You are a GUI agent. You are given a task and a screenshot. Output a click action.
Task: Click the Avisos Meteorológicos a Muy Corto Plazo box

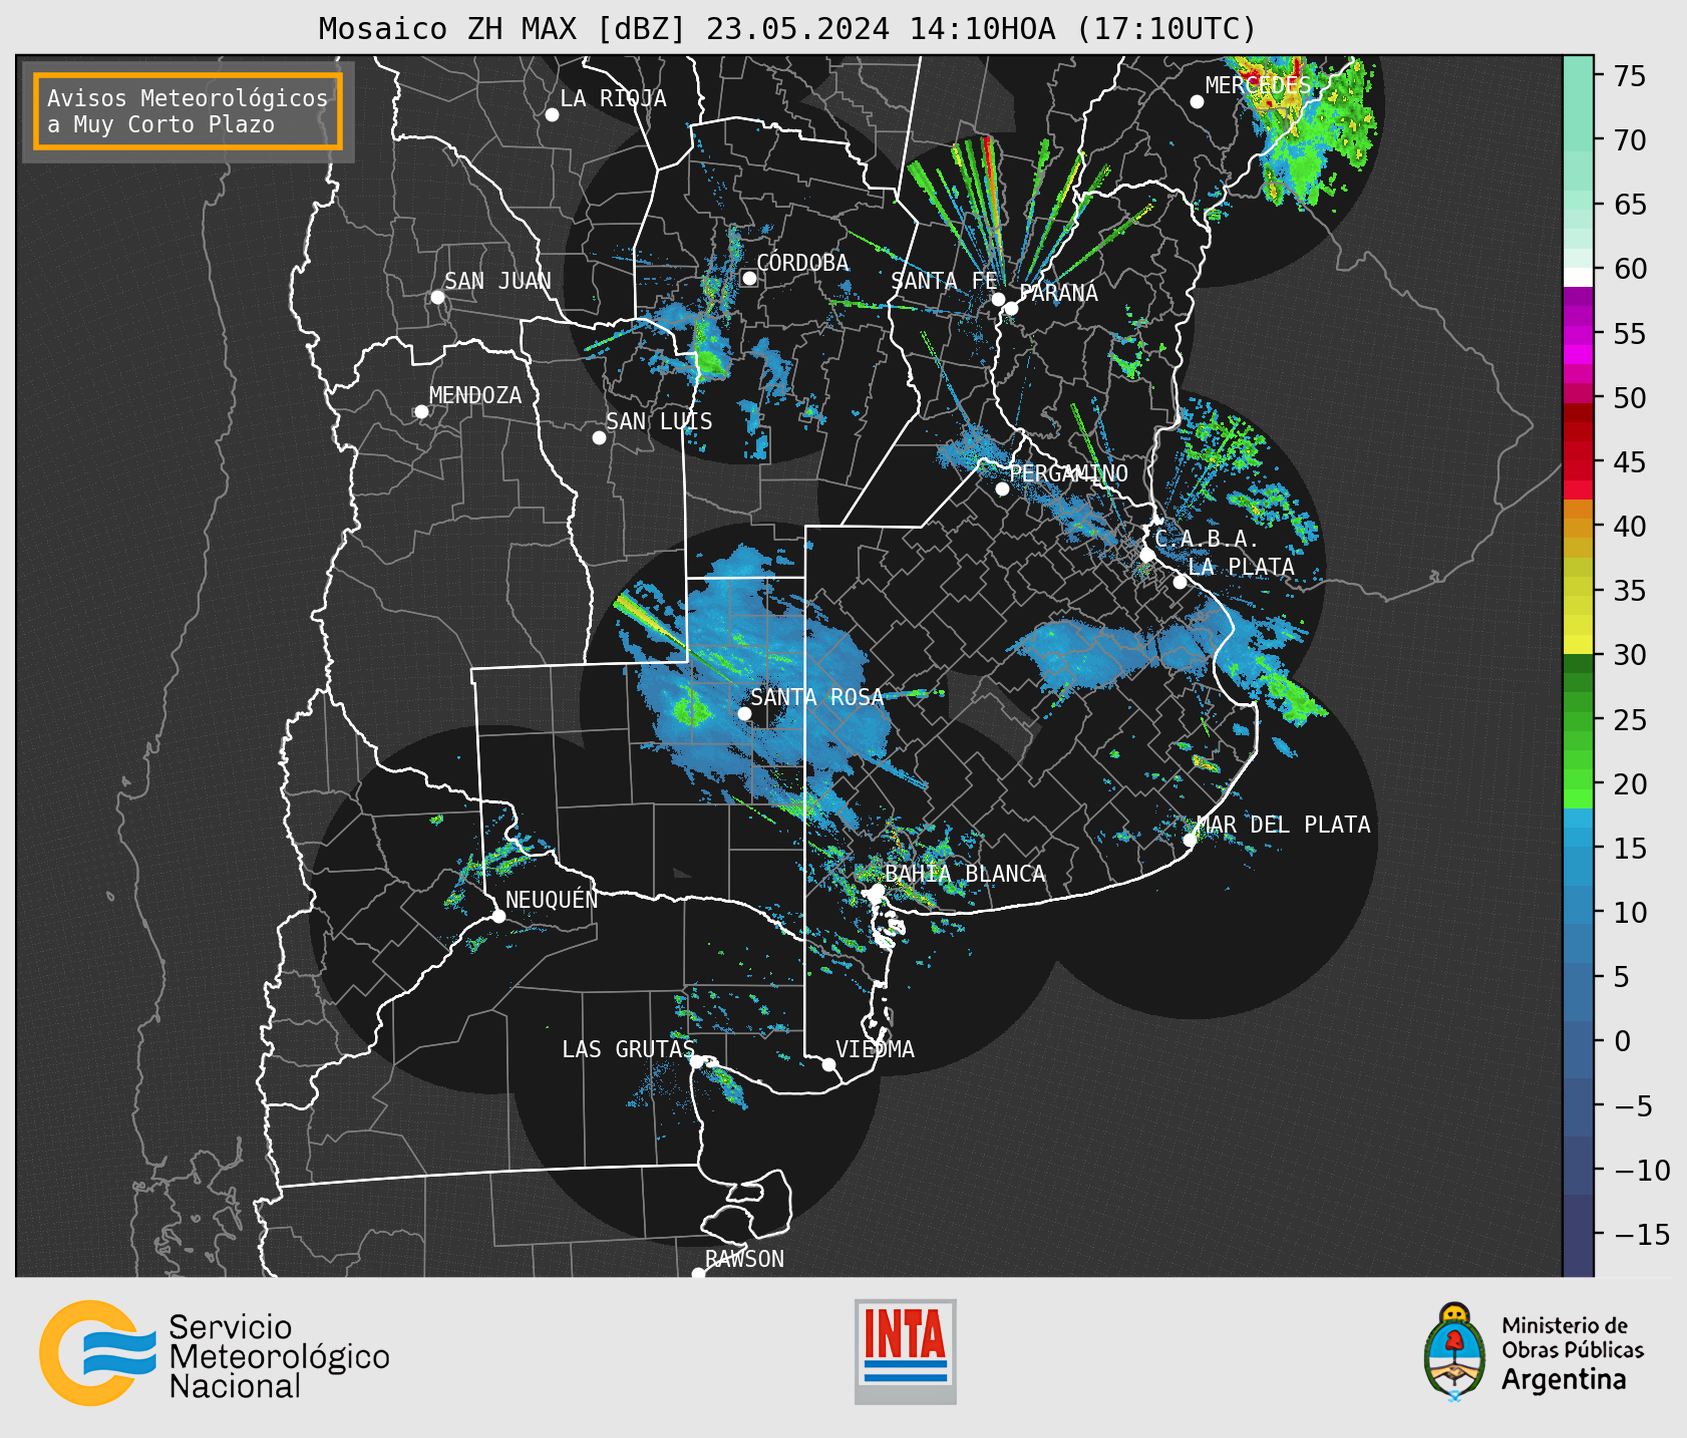tap(188, 111)
